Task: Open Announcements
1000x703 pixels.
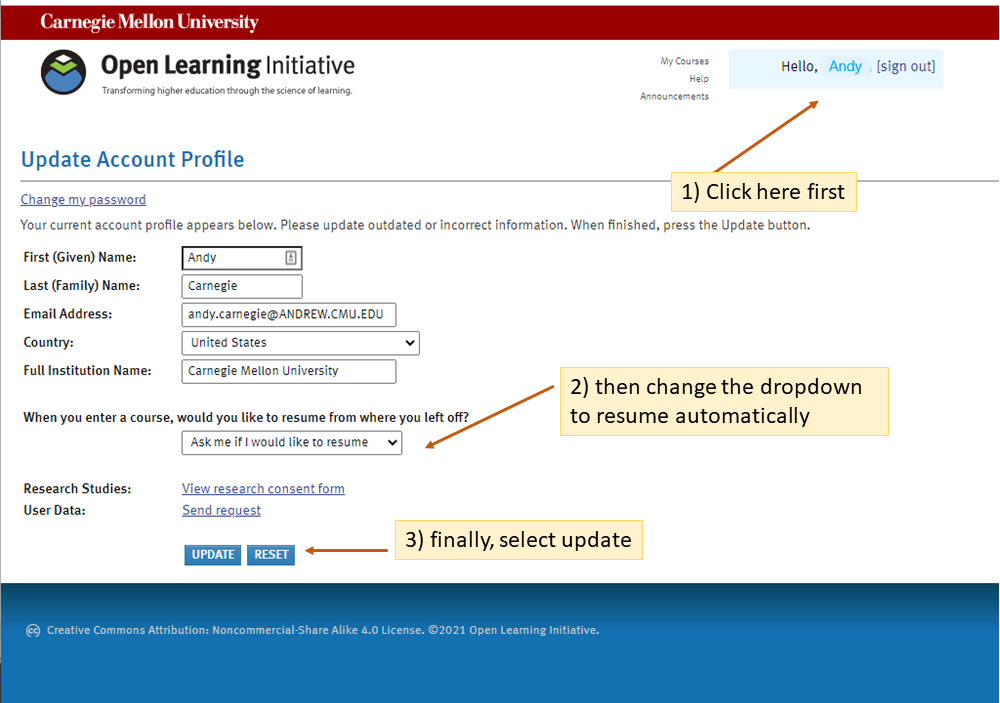Action: pyautogui.click(x=674, y=96)
